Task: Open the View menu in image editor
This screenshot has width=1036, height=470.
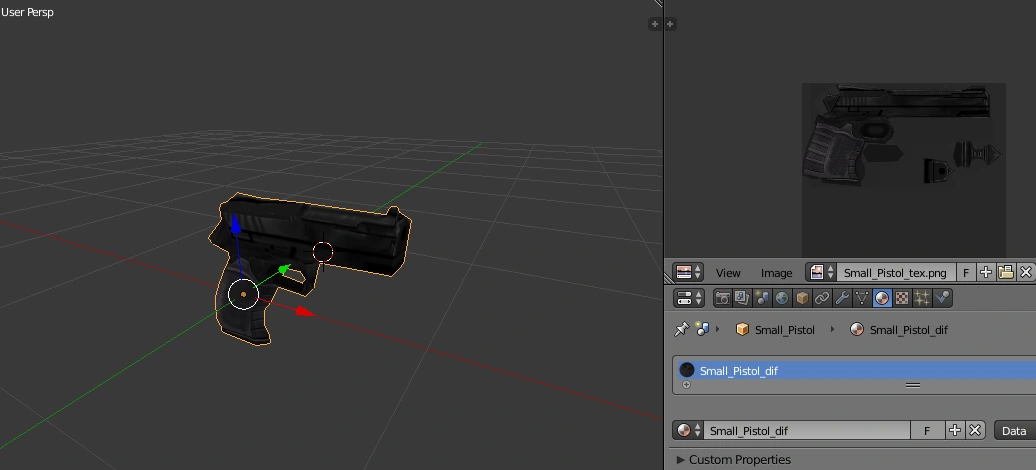Action: pyautogui.click(x=727, y=272)
